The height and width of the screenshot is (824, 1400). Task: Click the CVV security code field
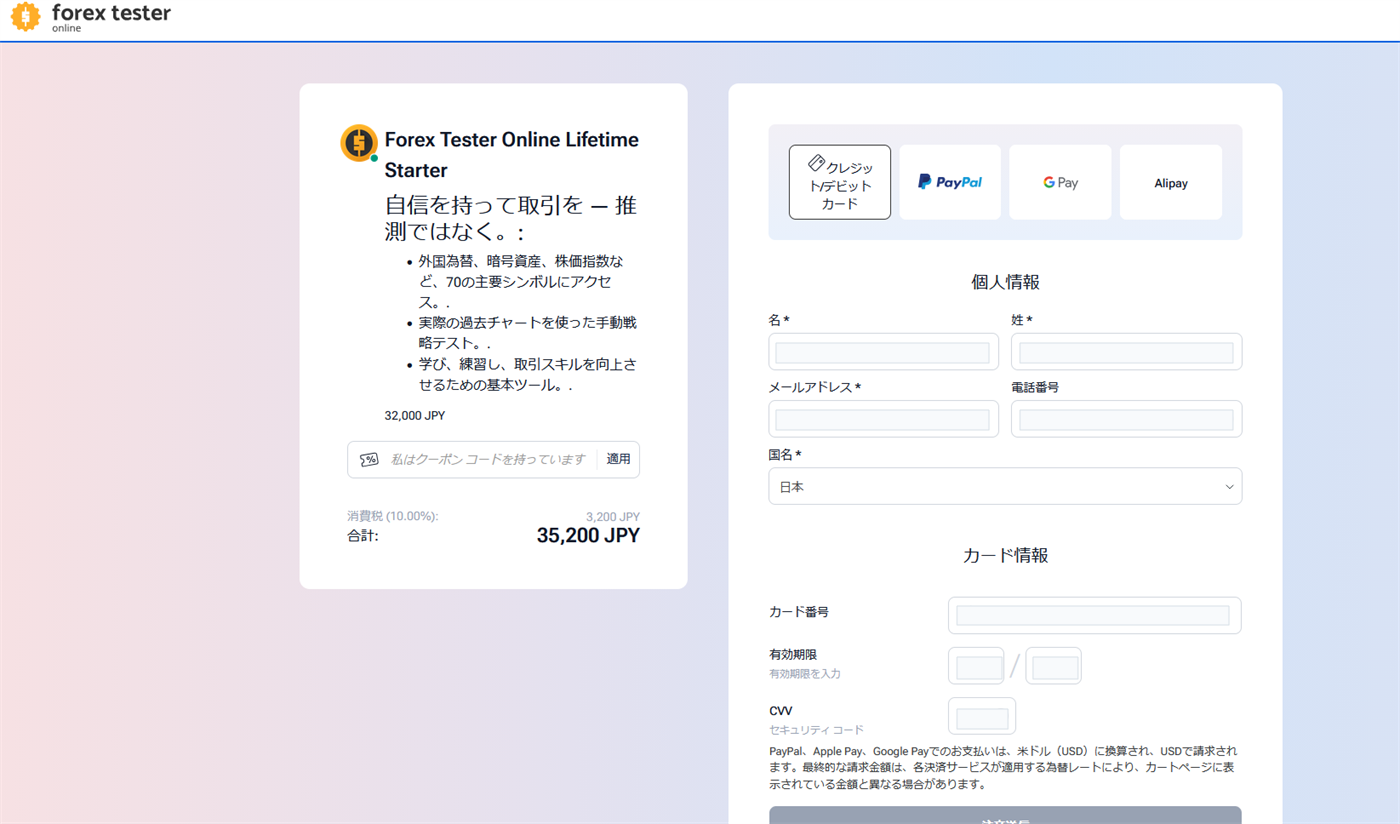[982, 716]
